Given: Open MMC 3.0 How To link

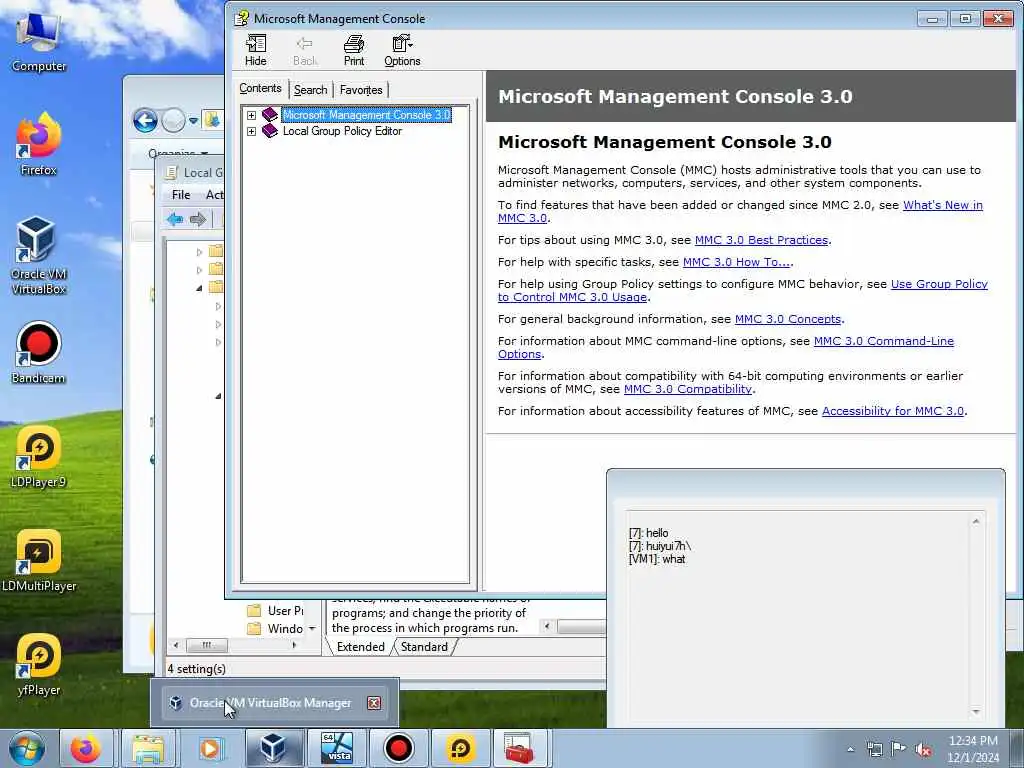Looking at the screenshot, I should (x=737, y=262).
